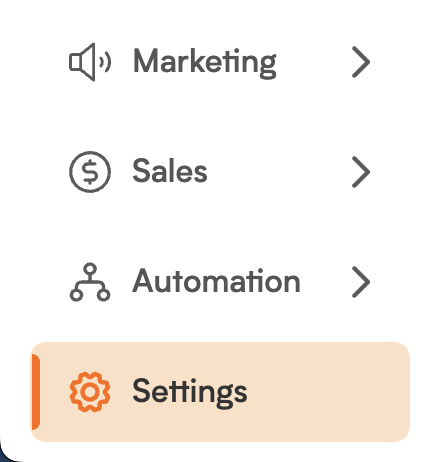Click the top circle node of Automation icon

(90, 269)
